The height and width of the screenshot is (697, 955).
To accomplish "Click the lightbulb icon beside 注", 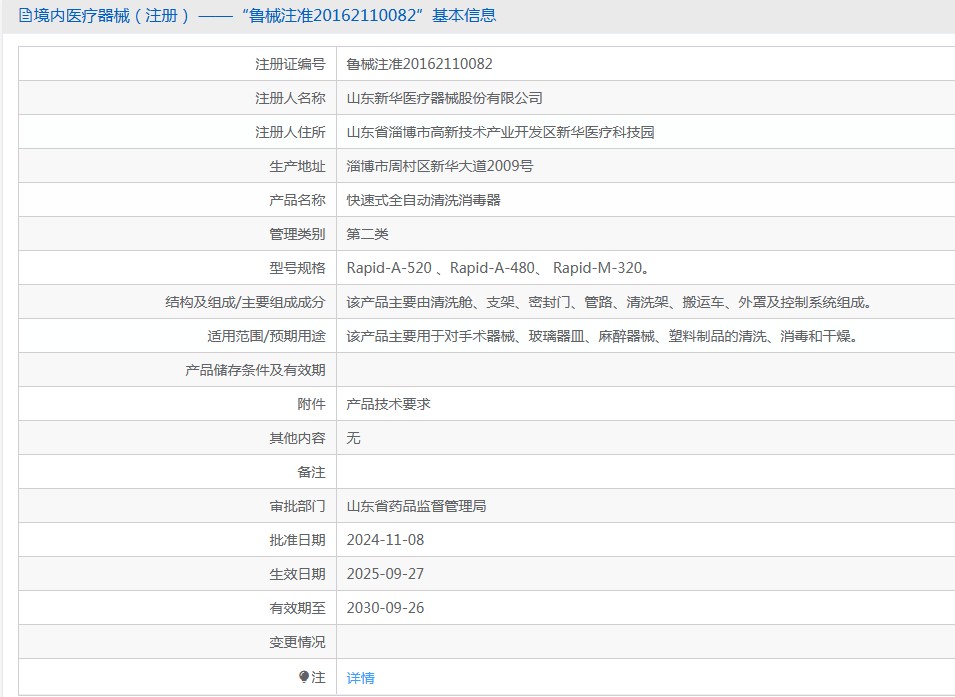I will click(304, 677).
